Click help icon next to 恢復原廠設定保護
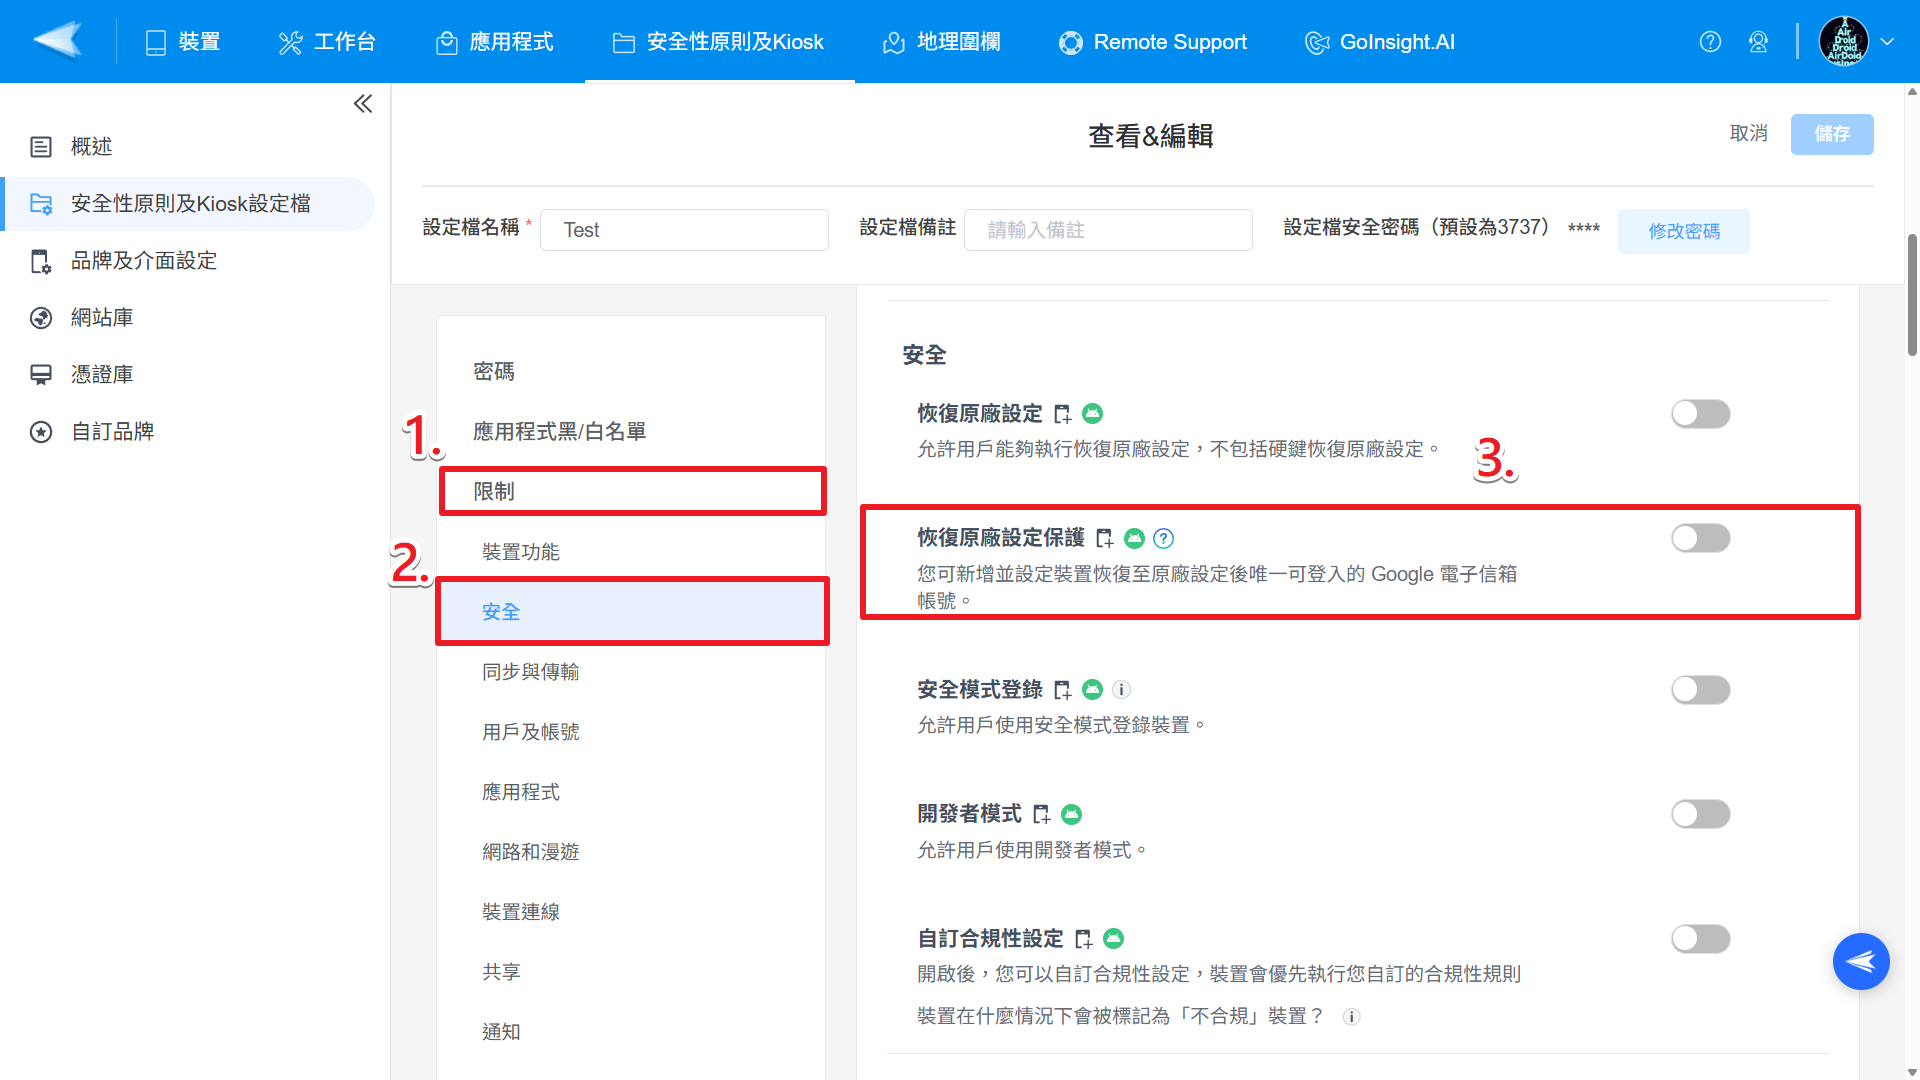1920x1080 pixels. tap(1163, 539)
